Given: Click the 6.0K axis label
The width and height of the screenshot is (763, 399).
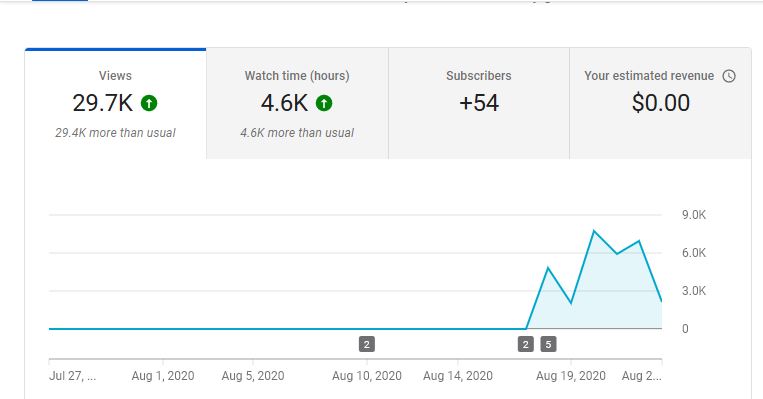Looking at the screenshot, I should [694, 253].
